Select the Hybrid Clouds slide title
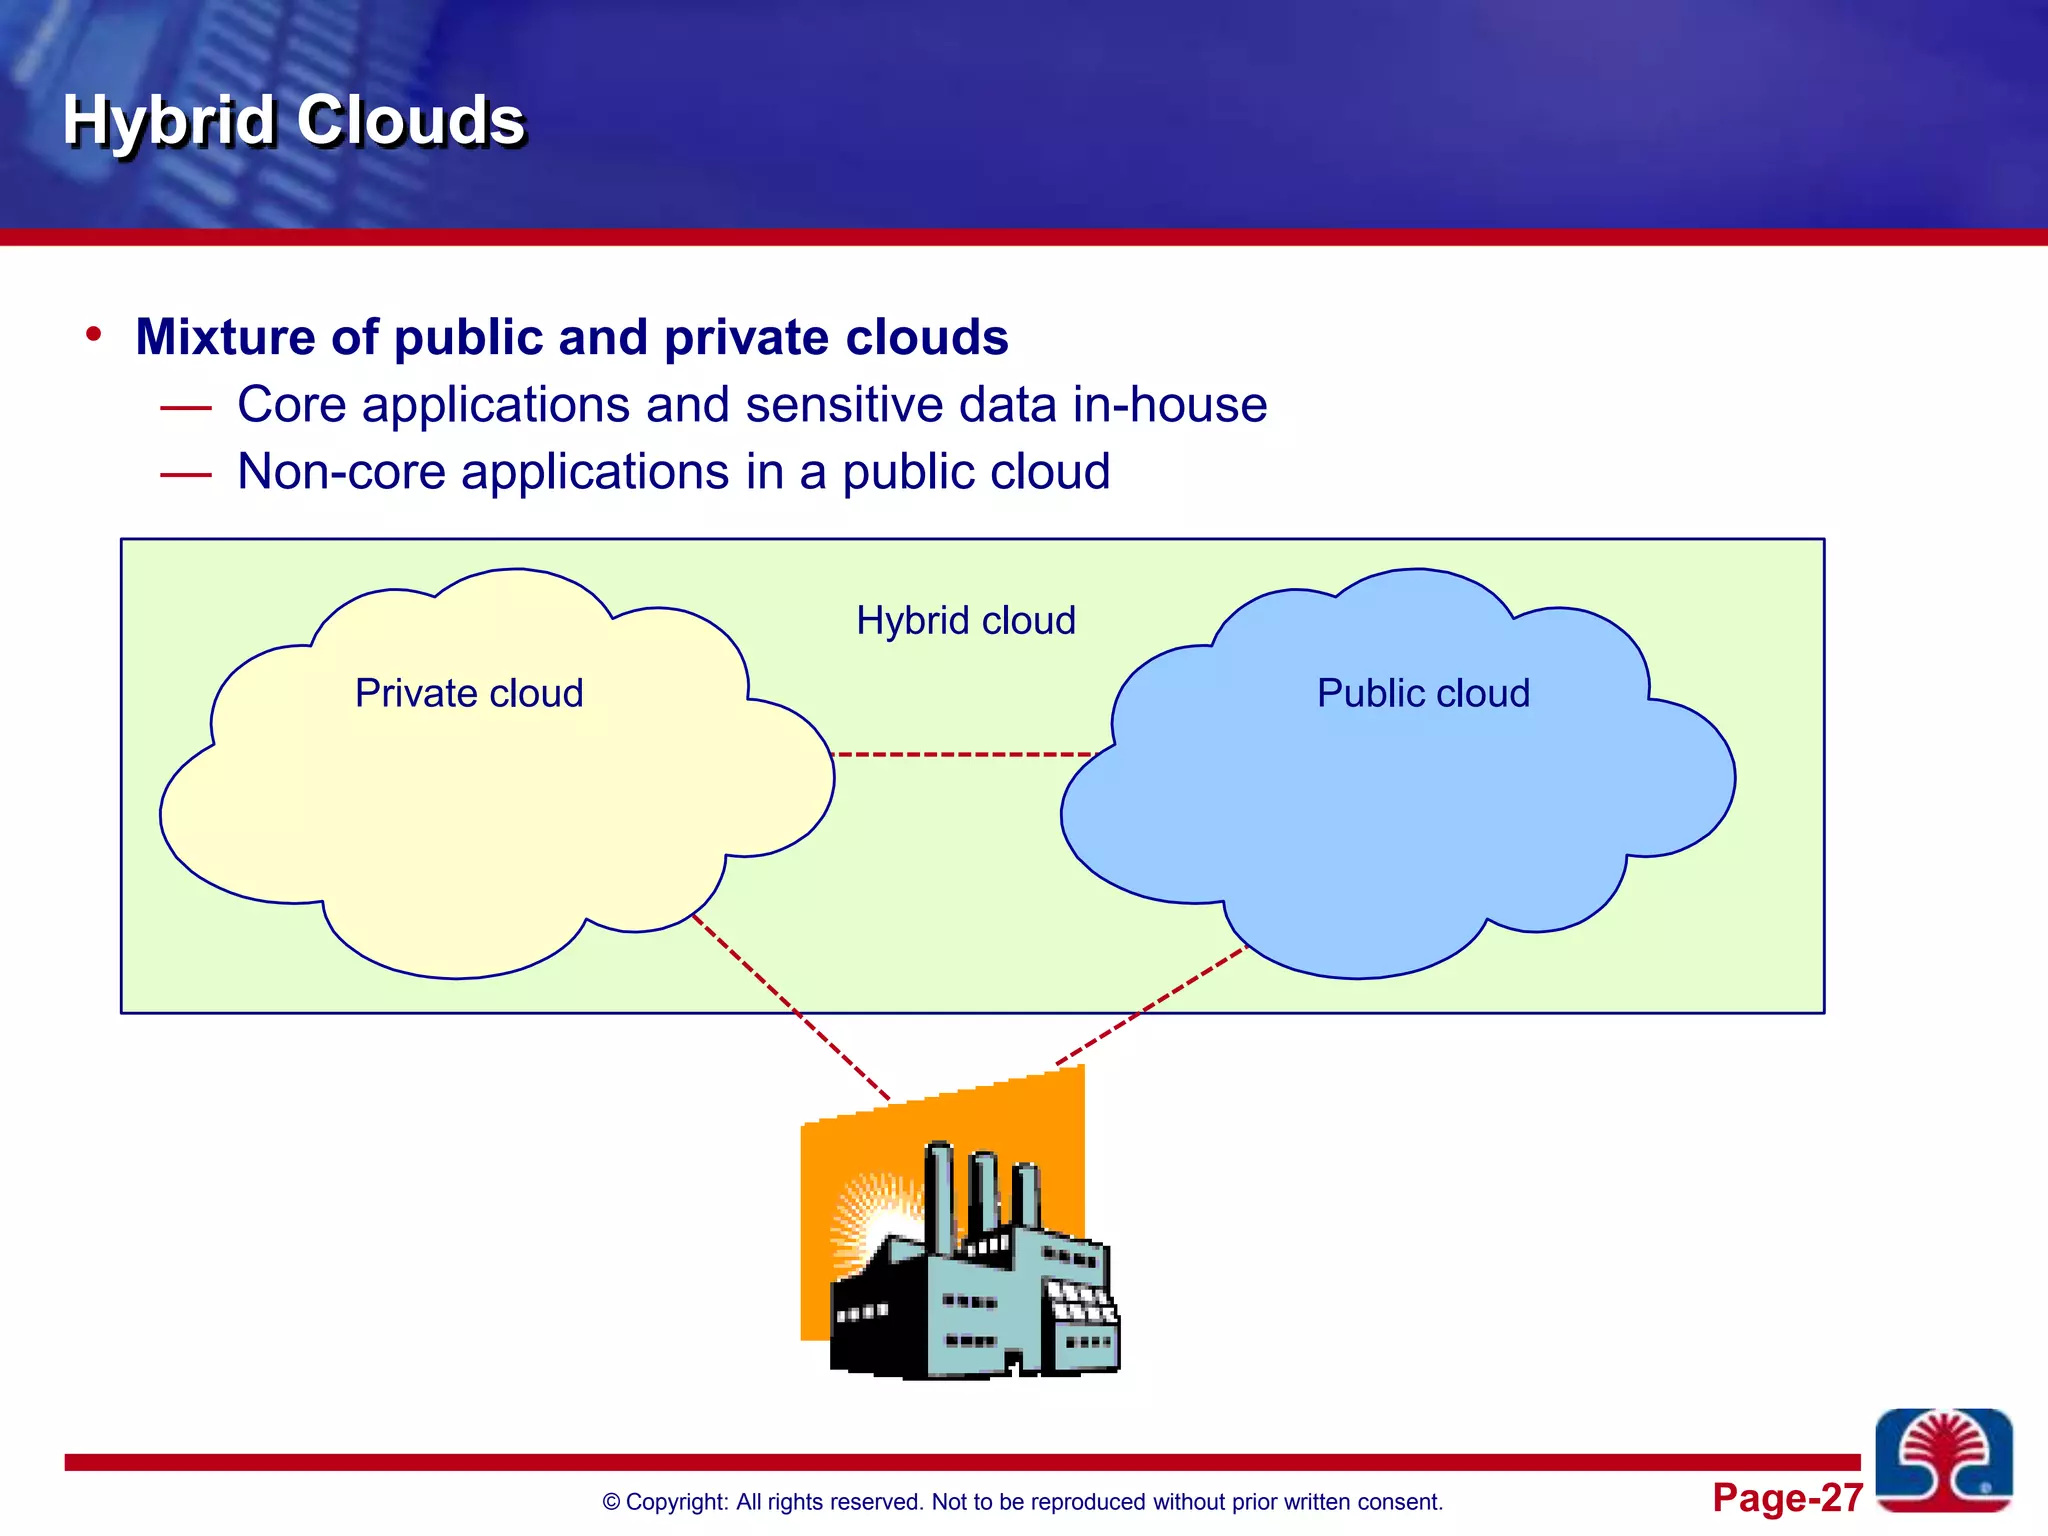This screenshot has width=2048, height=1536. (x=294, y=120)
